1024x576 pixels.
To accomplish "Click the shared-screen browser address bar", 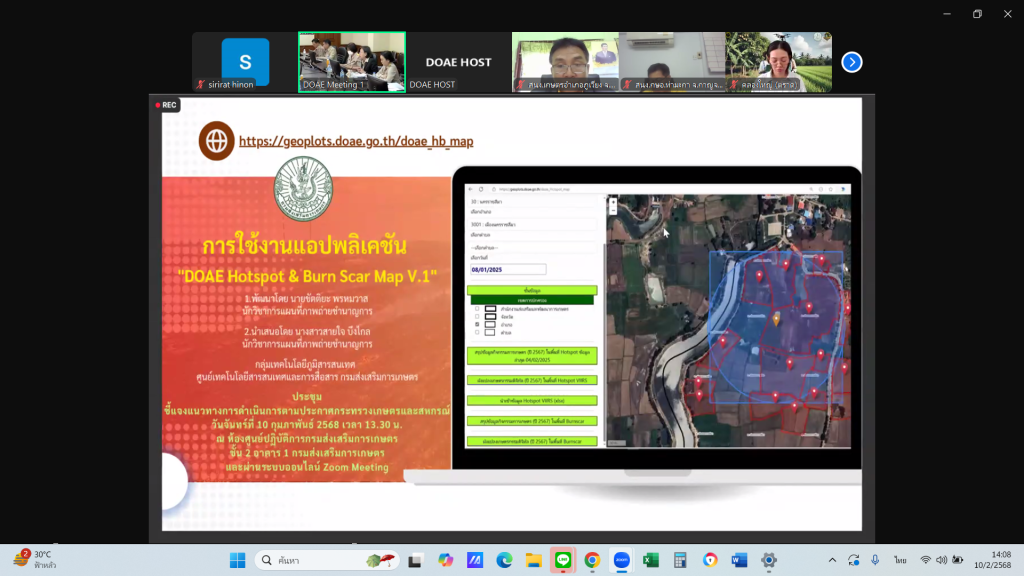I will click(647, 189).
